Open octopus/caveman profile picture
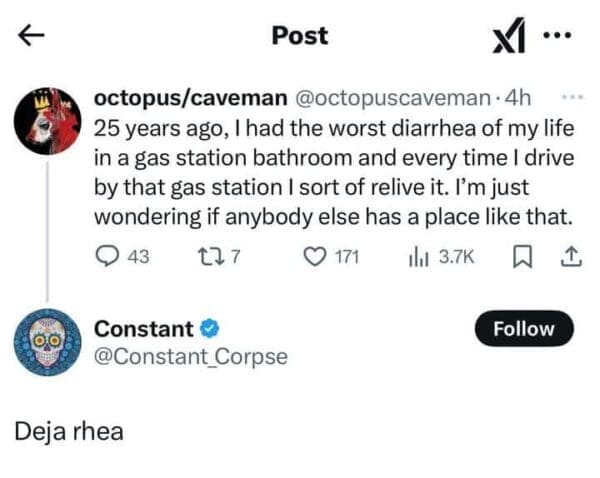The width and height of the screenshot is (600, 478). [48, 121]
